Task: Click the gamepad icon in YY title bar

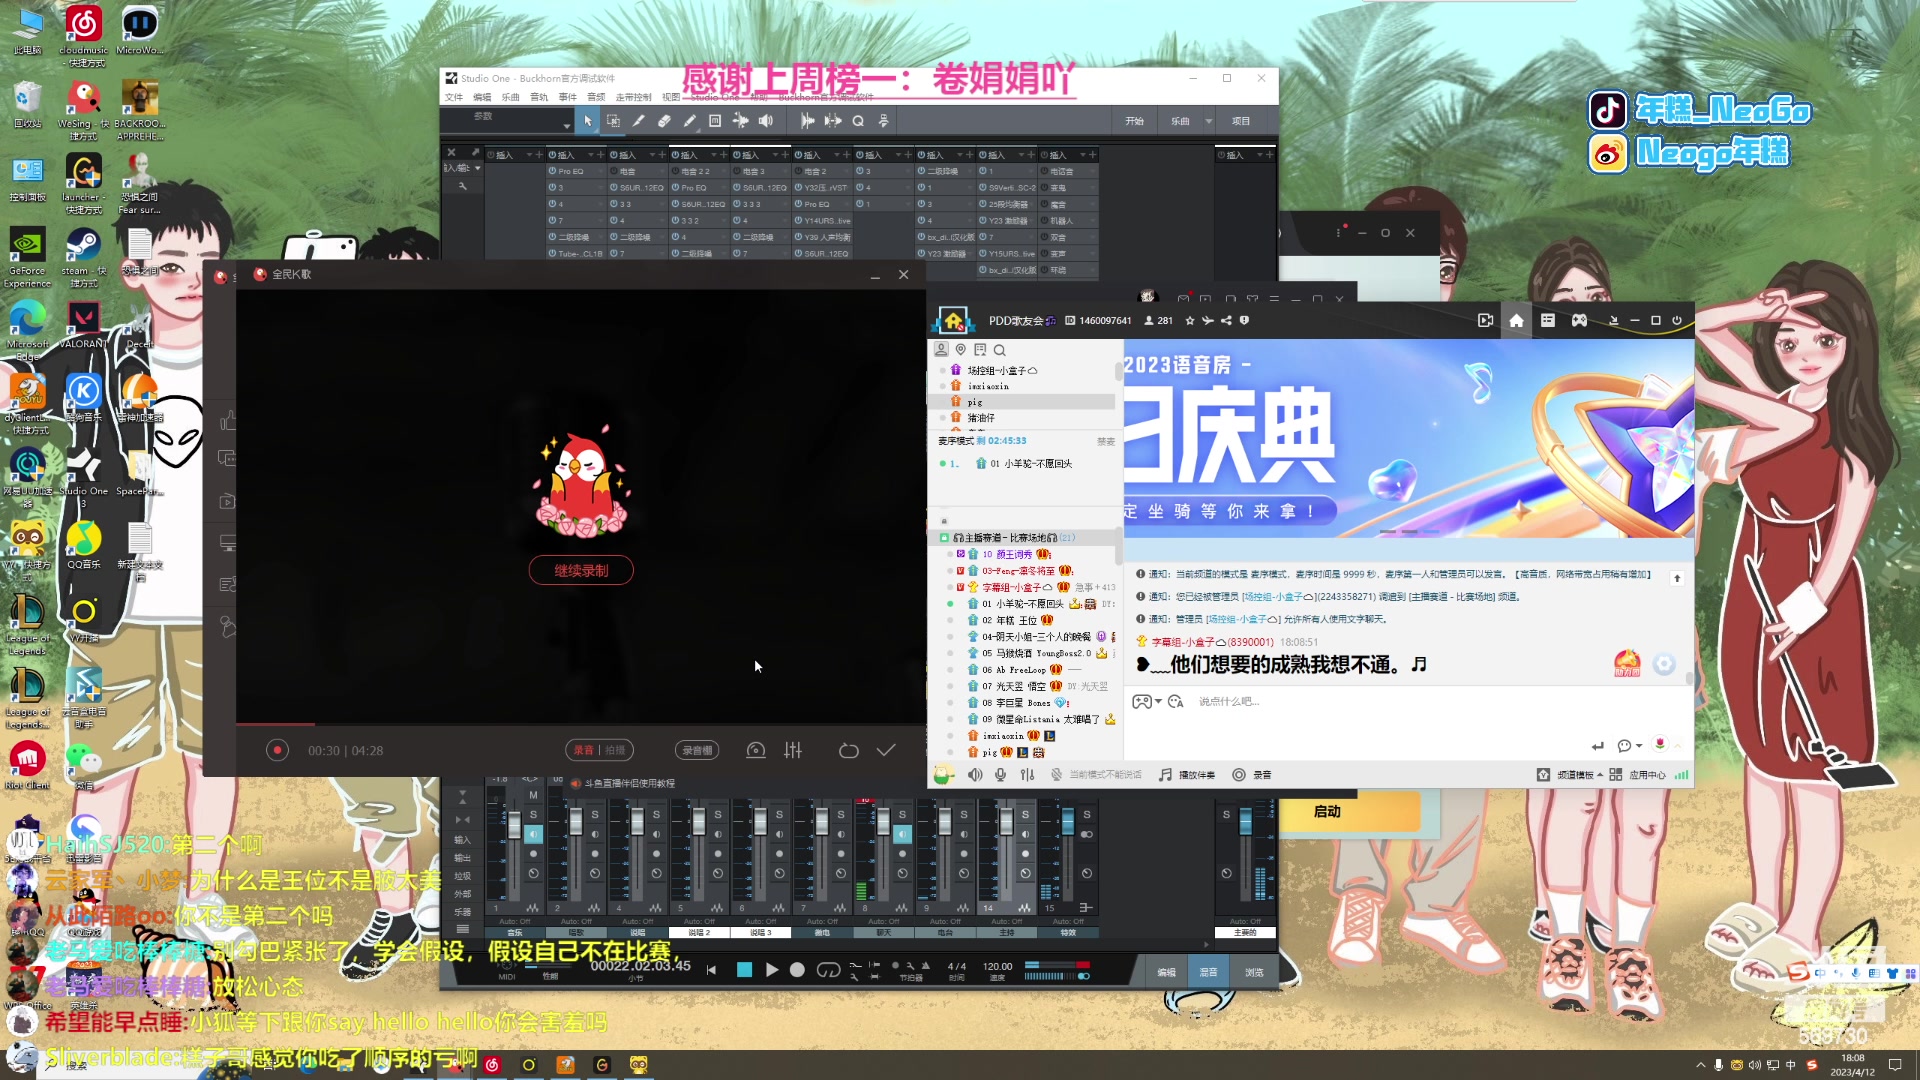Action: [1579, 321]
